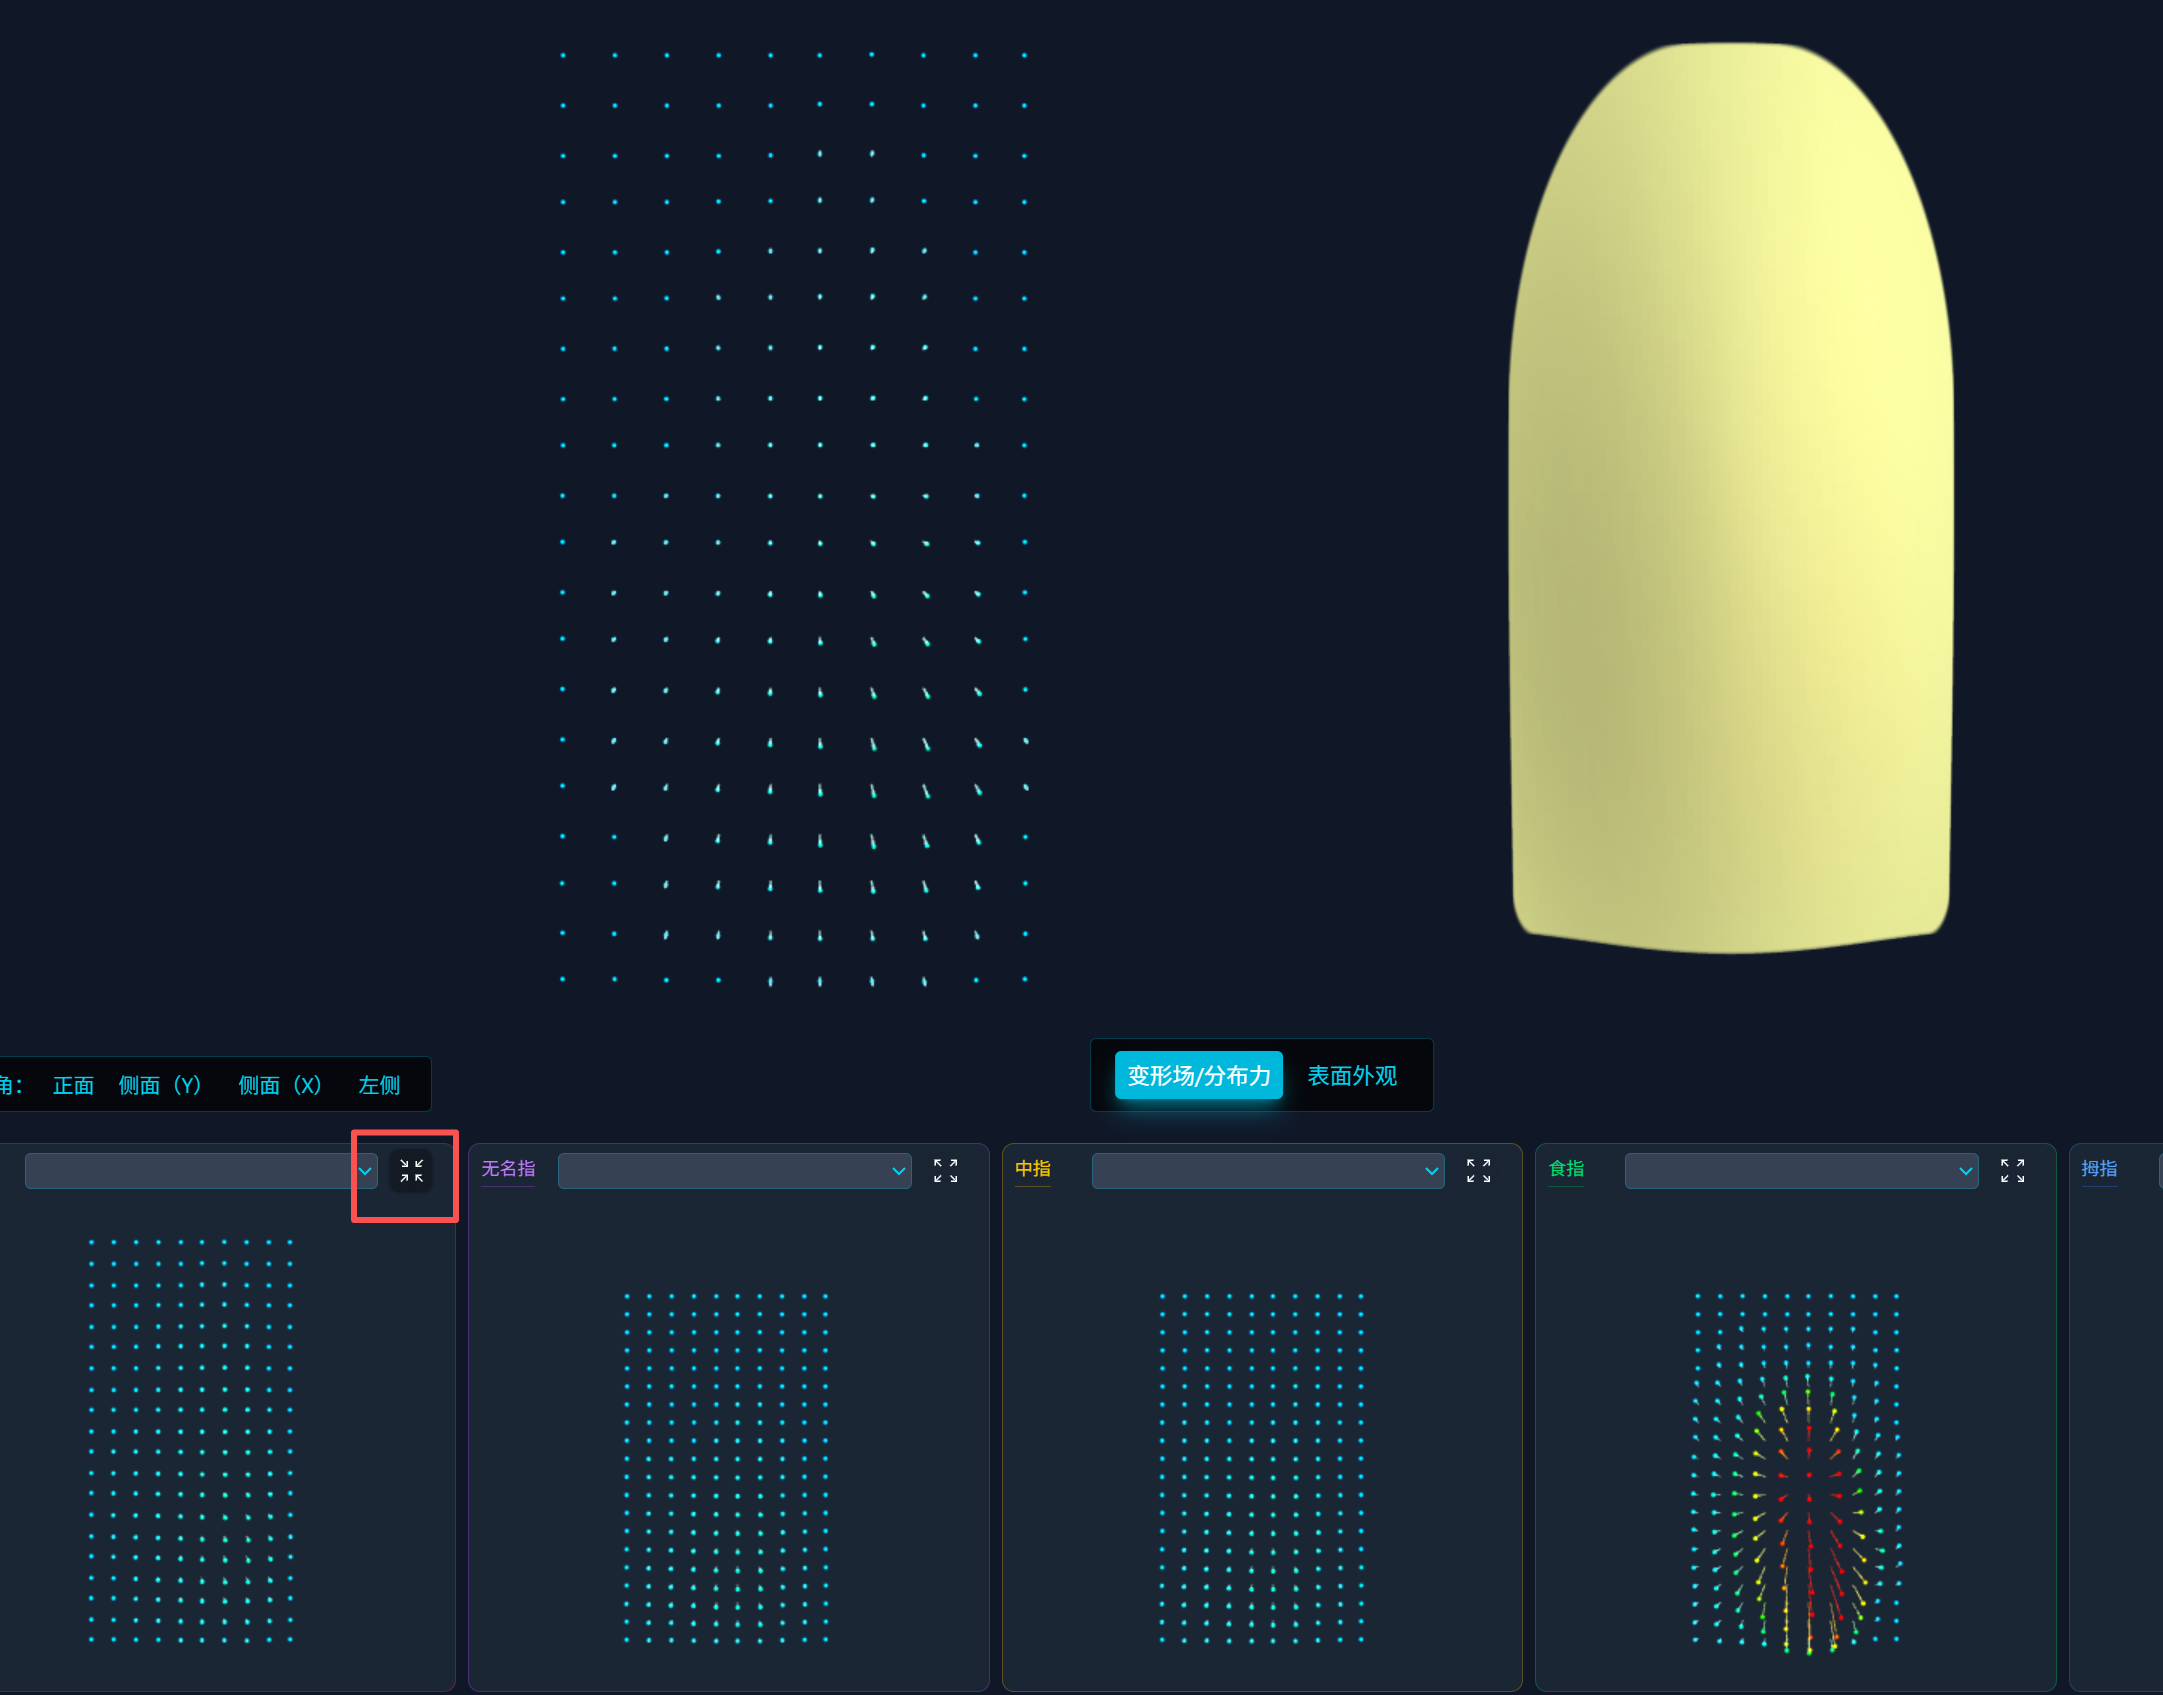Switch to 表面外观 display mode
Viewport: 2163px width, 1695px height.
point(1352,1076)
